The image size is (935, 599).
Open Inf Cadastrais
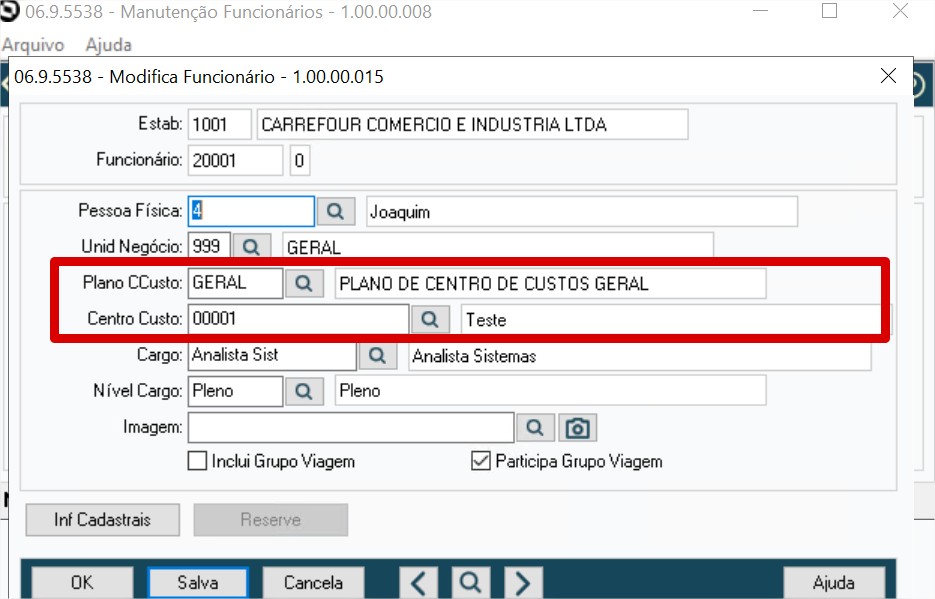tap(103, 520)
